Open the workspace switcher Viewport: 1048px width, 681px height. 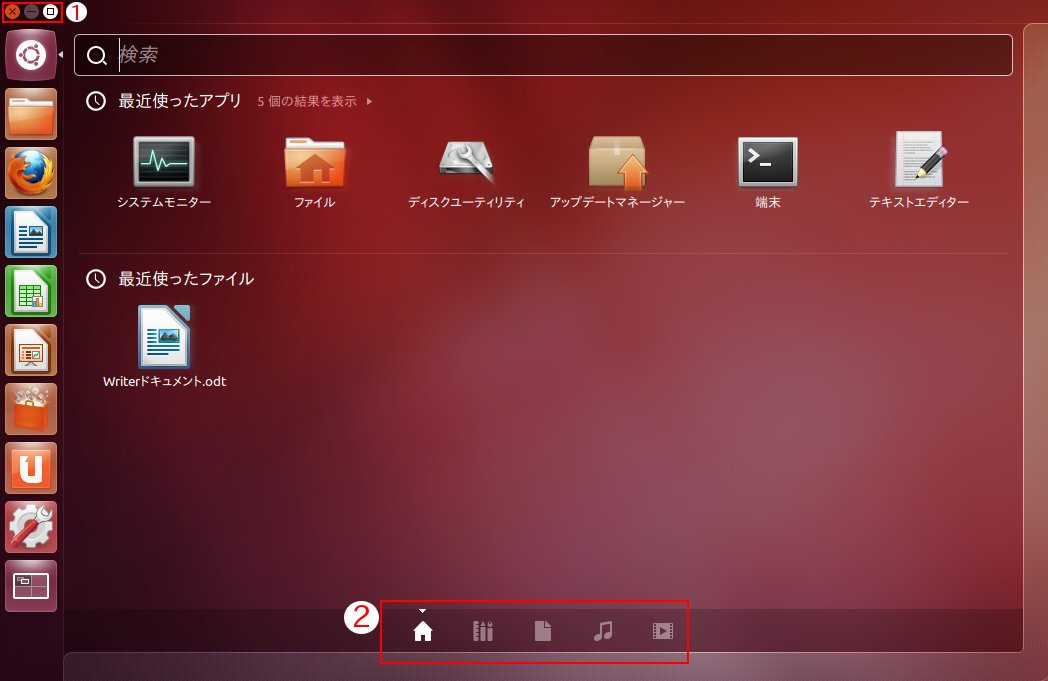(x=30, y=586)
